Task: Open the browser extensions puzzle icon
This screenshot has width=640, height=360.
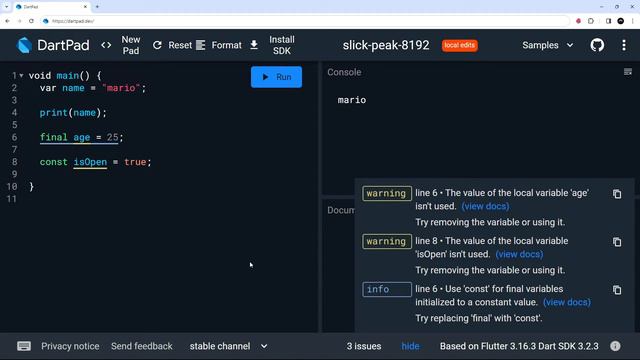Action: coord(591,21)
